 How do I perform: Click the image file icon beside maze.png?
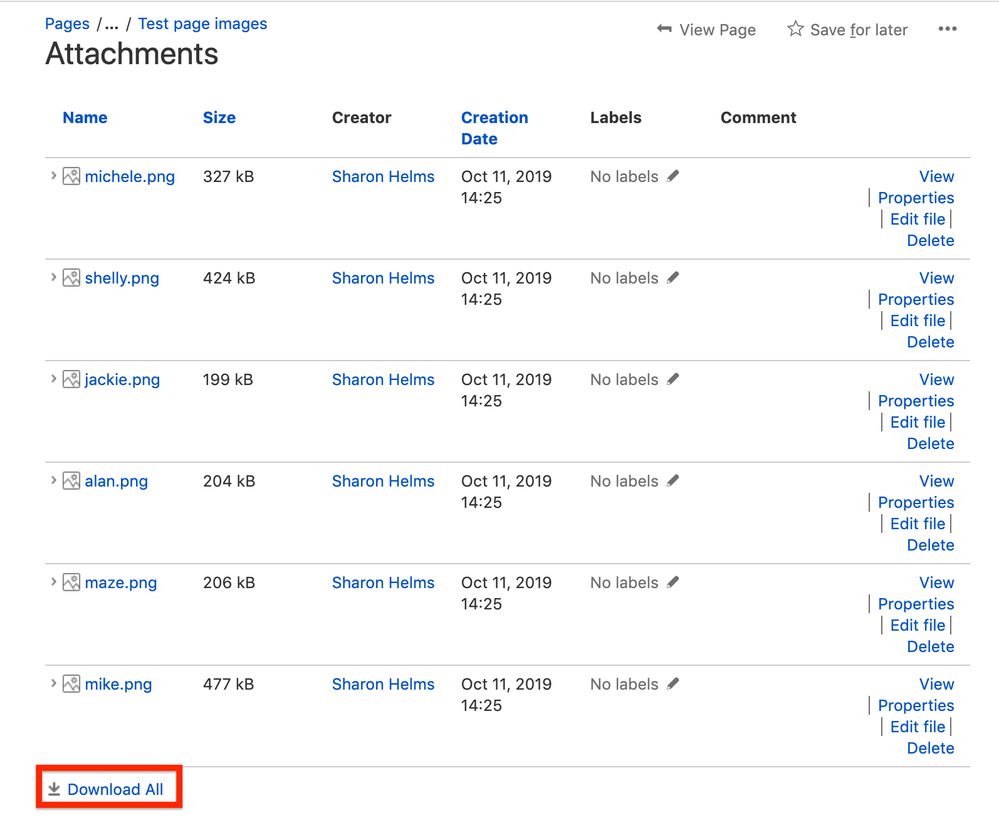click(x=71, y=583)
